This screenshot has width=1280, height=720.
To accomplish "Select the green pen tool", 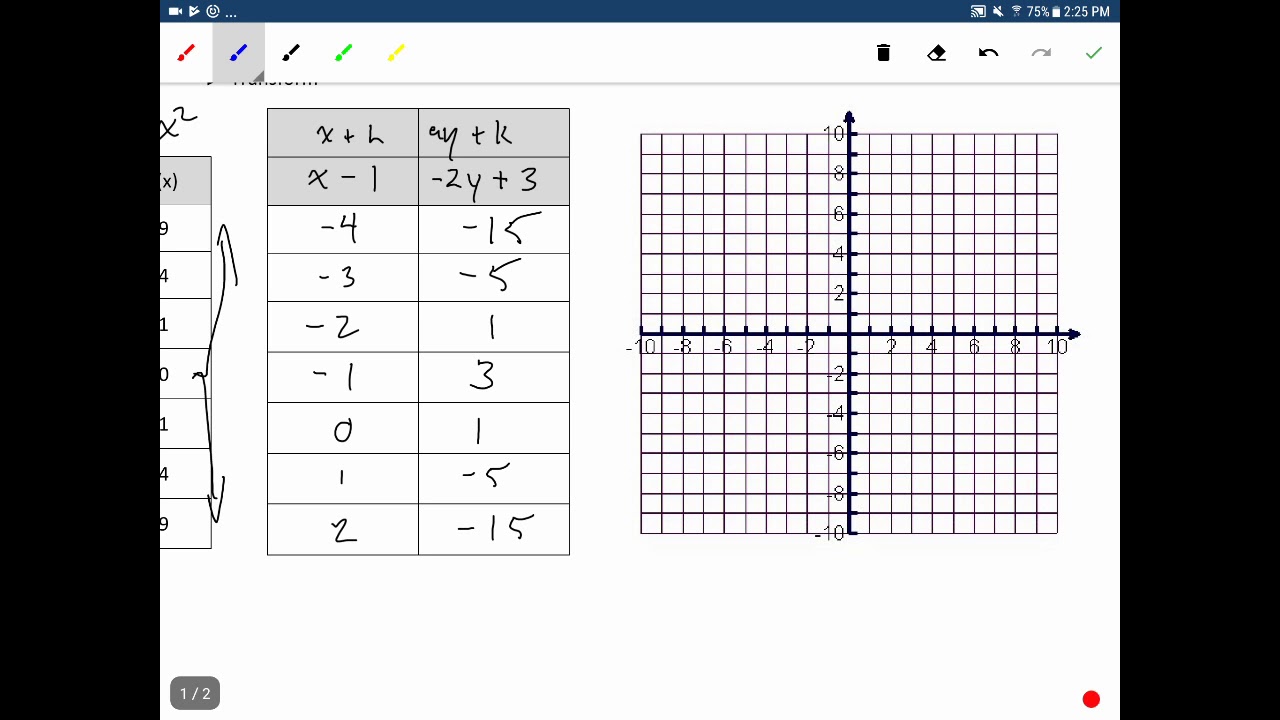I will (x=343, y=53).
